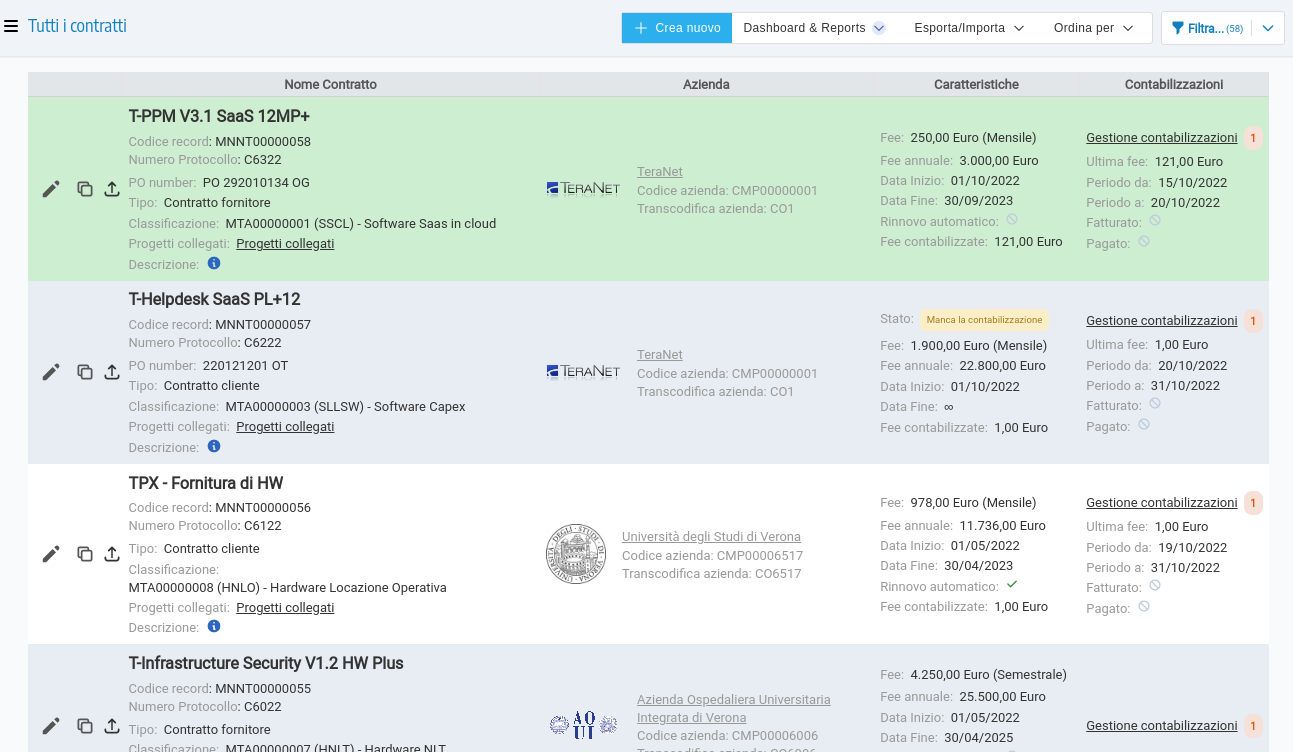Open the hamburger menu beside Tutti i contratti
1293x752 pixels.
pos(11,27)
